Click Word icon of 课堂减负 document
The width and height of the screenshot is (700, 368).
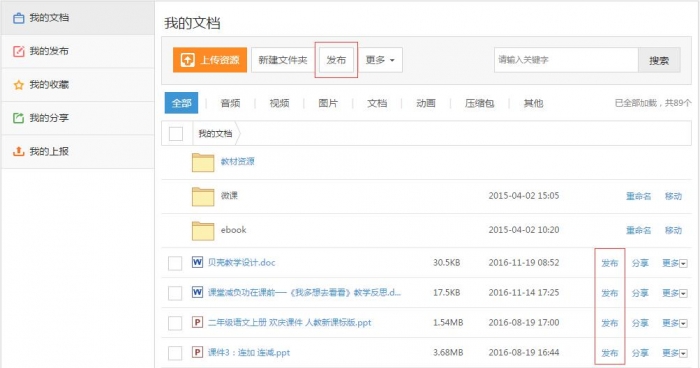pyautogui.click(x=197, y=292)
